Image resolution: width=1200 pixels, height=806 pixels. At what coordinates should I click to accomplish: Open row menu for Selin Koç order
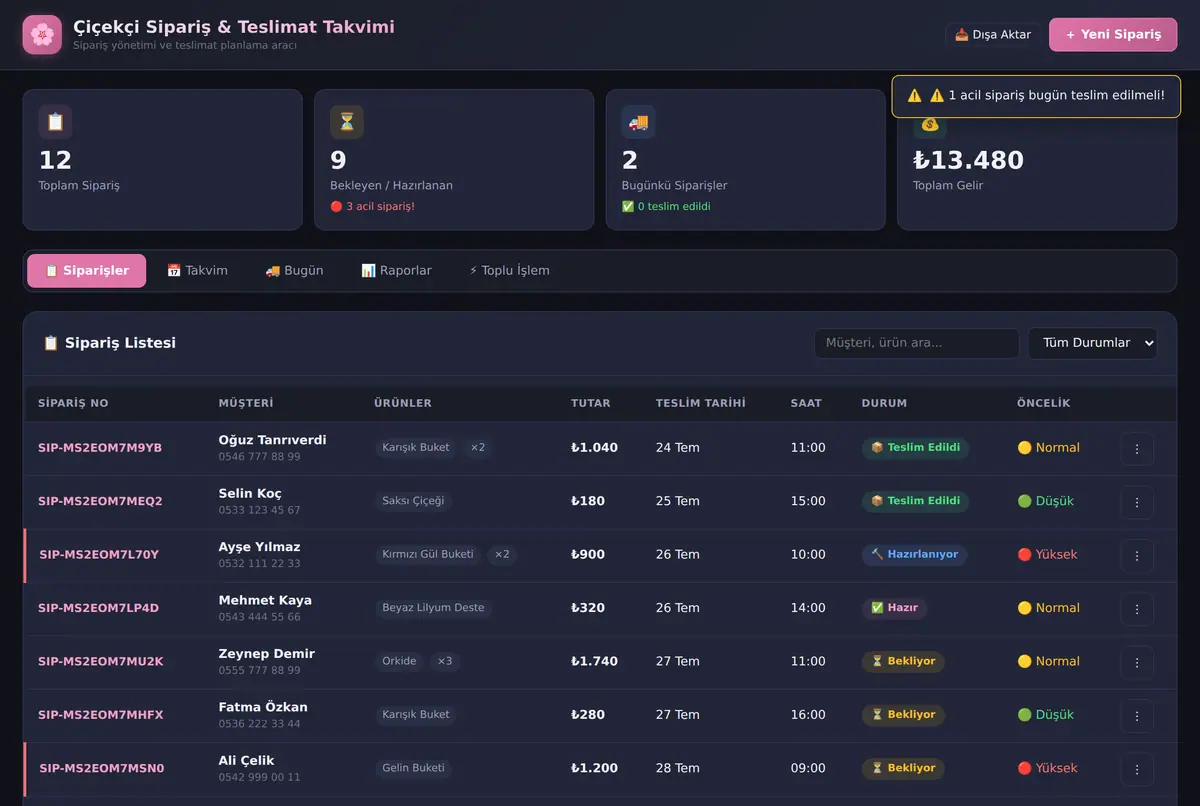click(x=1137, y=501)
